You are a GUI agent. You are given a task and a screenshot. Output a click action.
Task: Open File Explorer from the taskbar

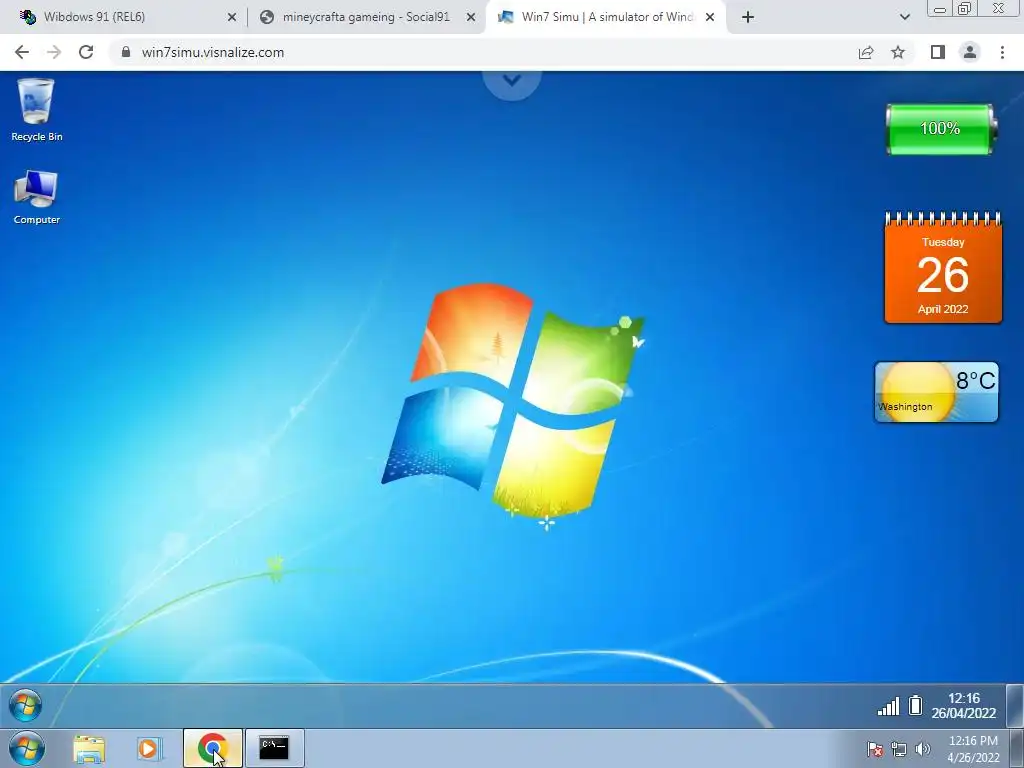[89, 748]
